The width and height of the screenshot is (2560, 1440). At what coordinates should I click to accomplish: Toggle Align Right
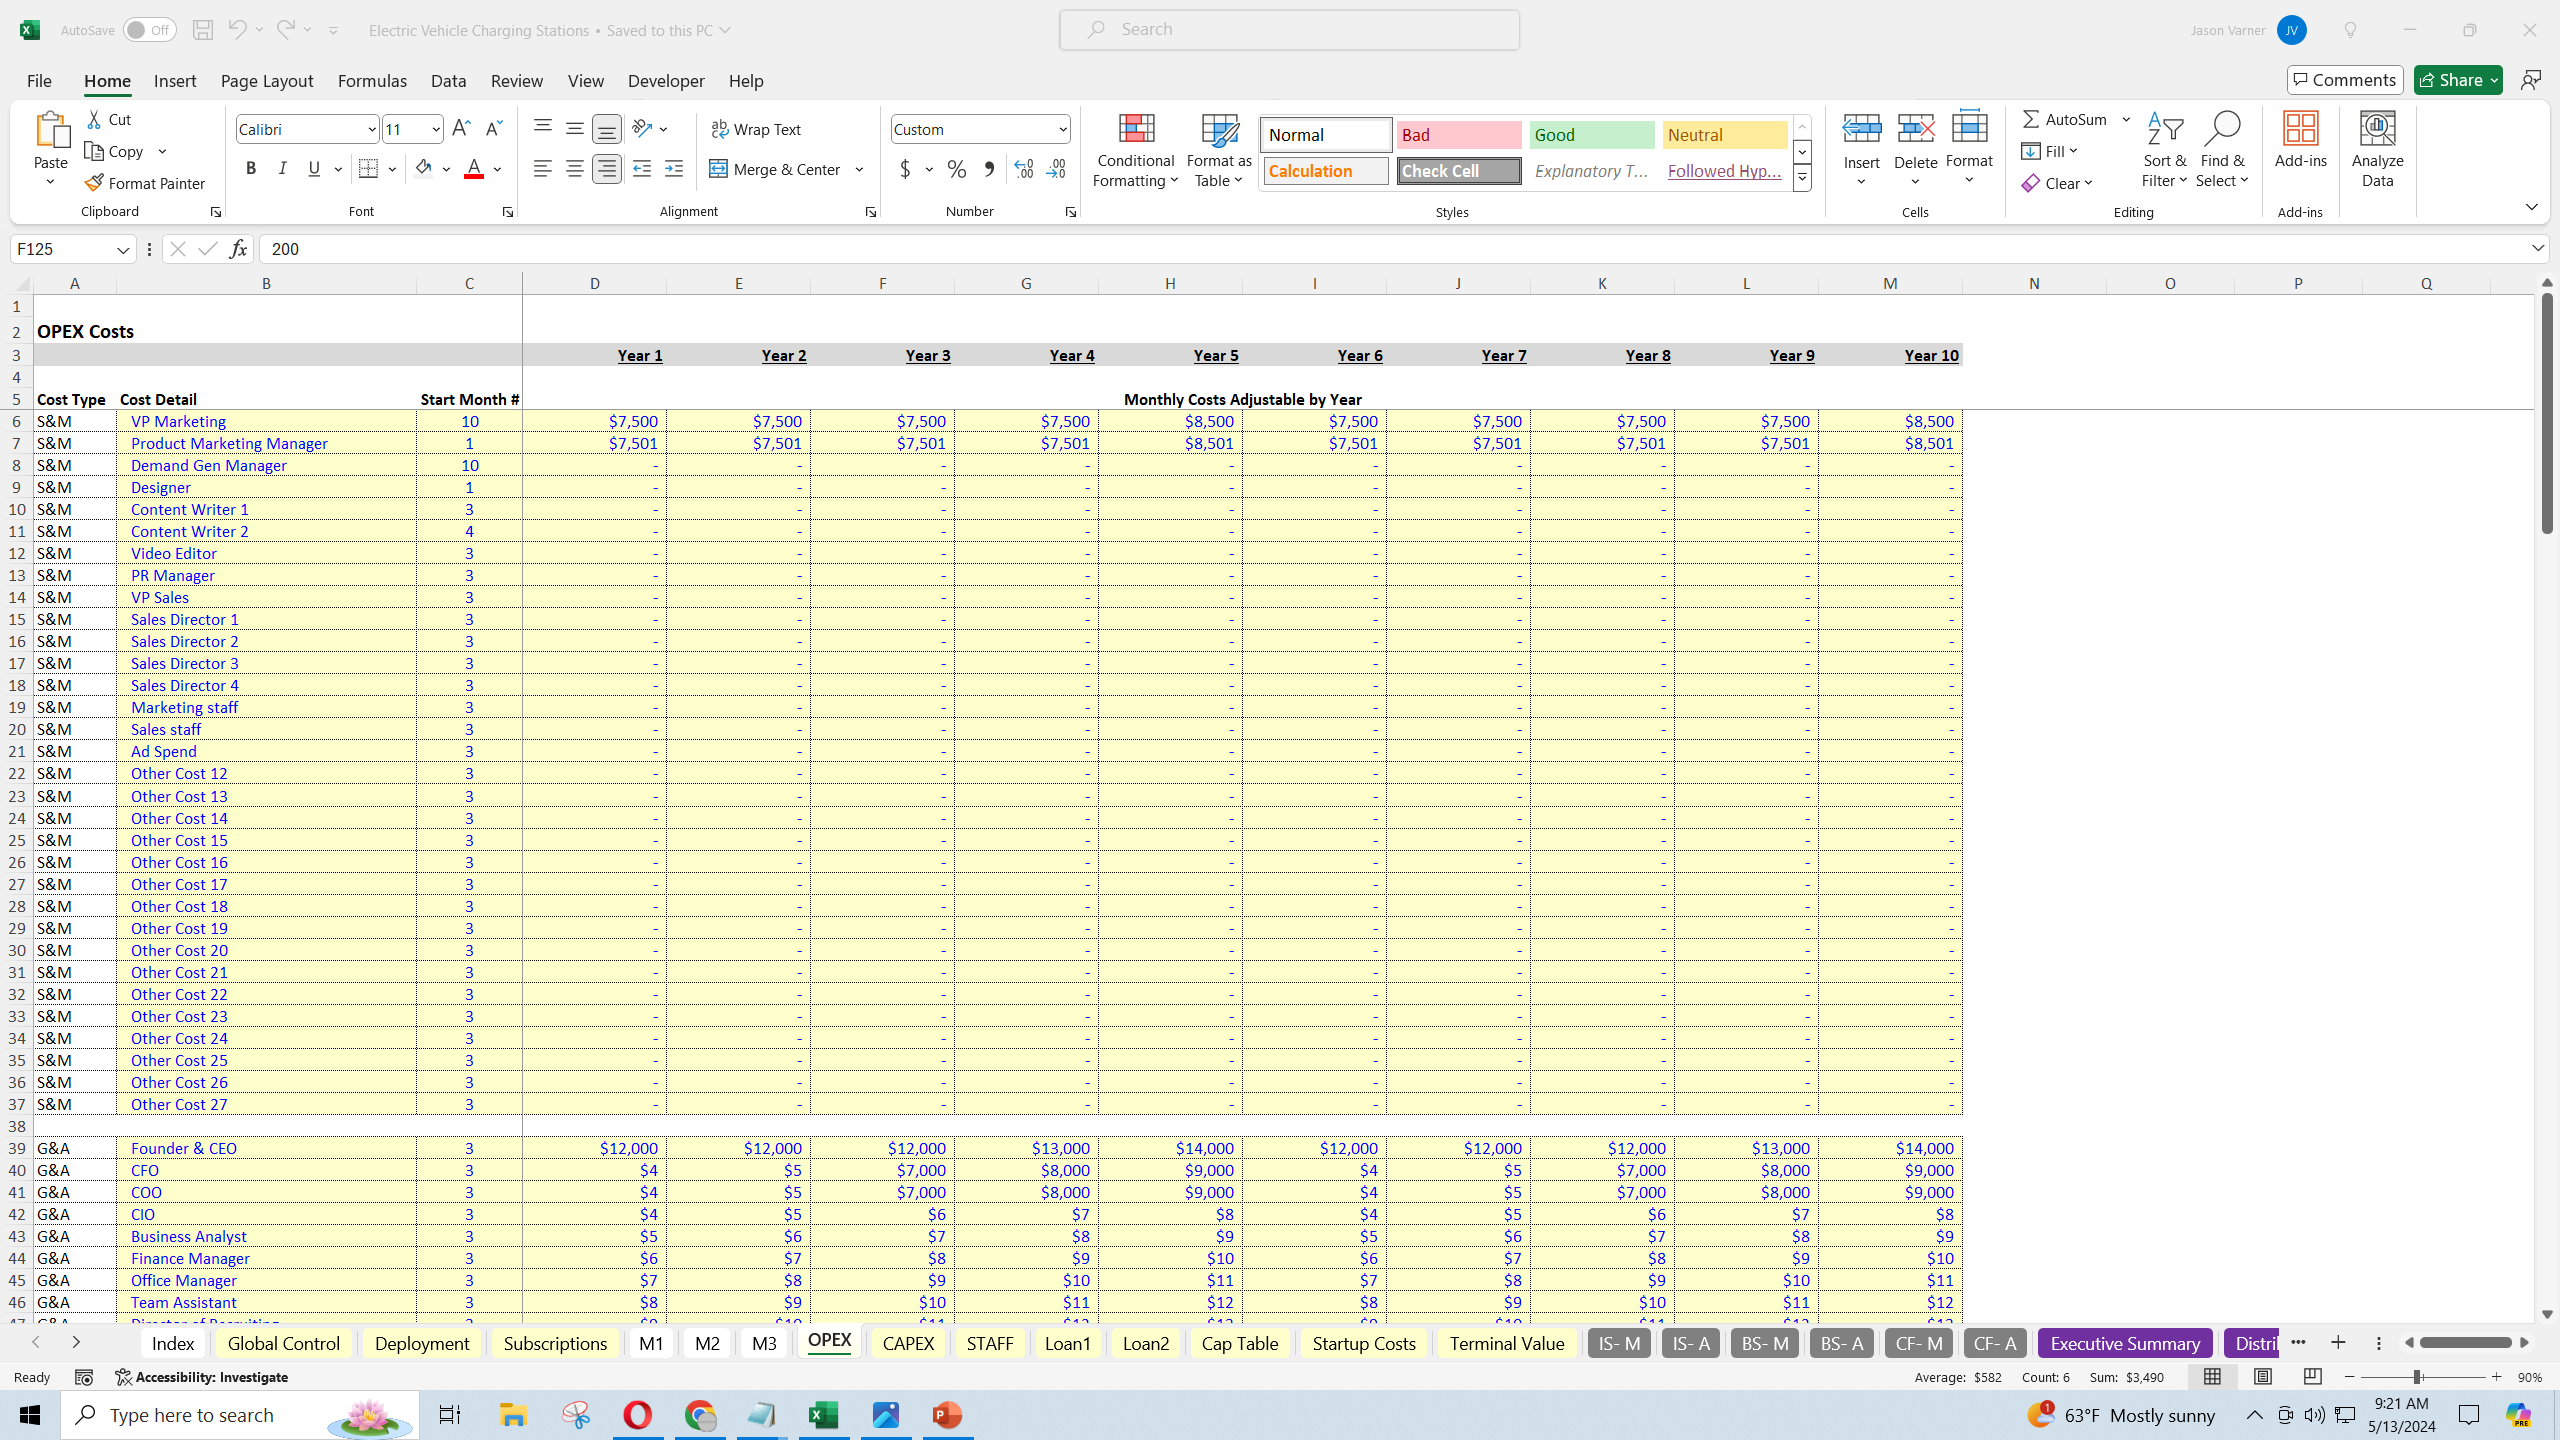tap(606, 168)
